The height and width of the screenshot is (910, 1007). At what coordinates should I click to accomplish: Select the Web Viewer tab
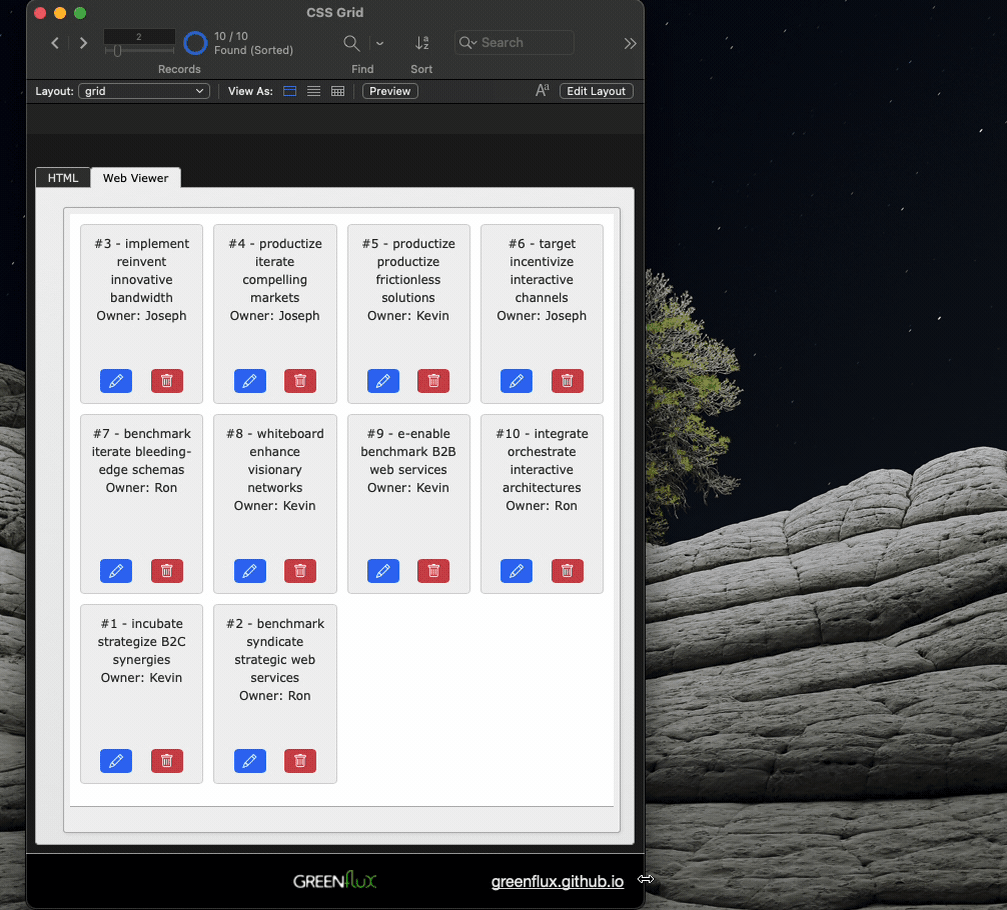tap(135, 178)
